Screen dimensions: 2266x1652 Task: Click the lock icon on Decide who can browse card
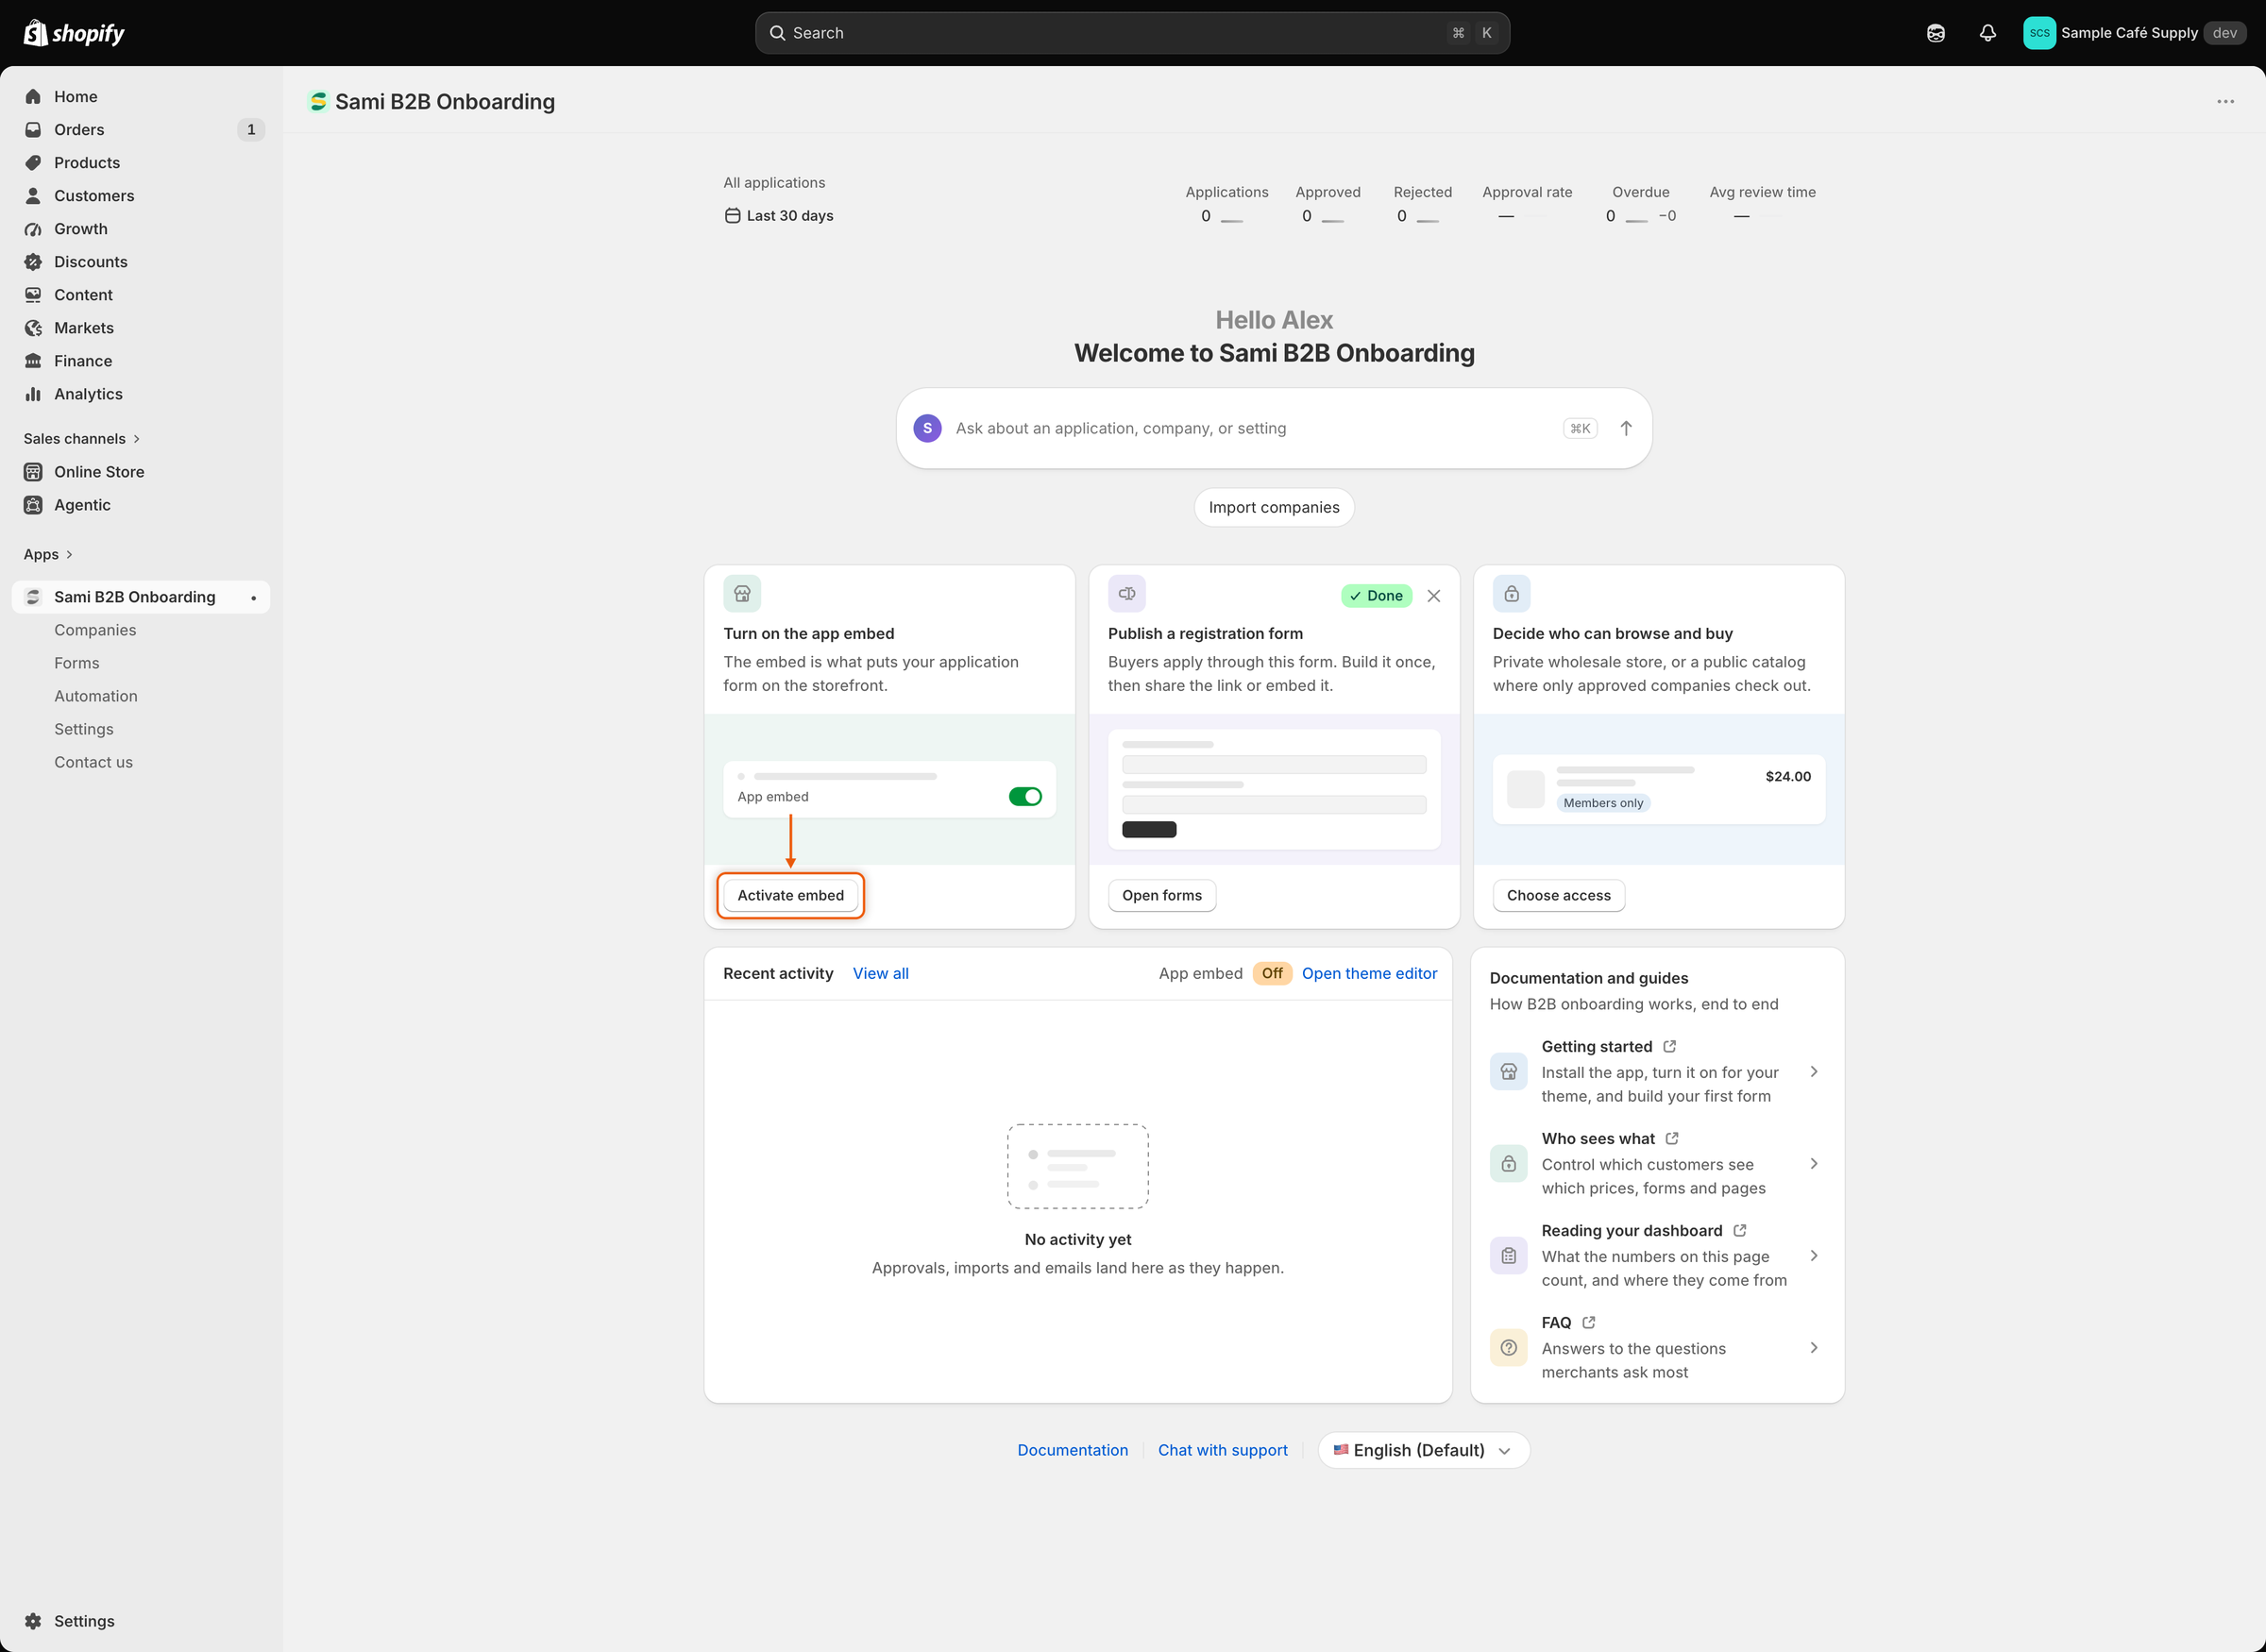[1511, 593]
